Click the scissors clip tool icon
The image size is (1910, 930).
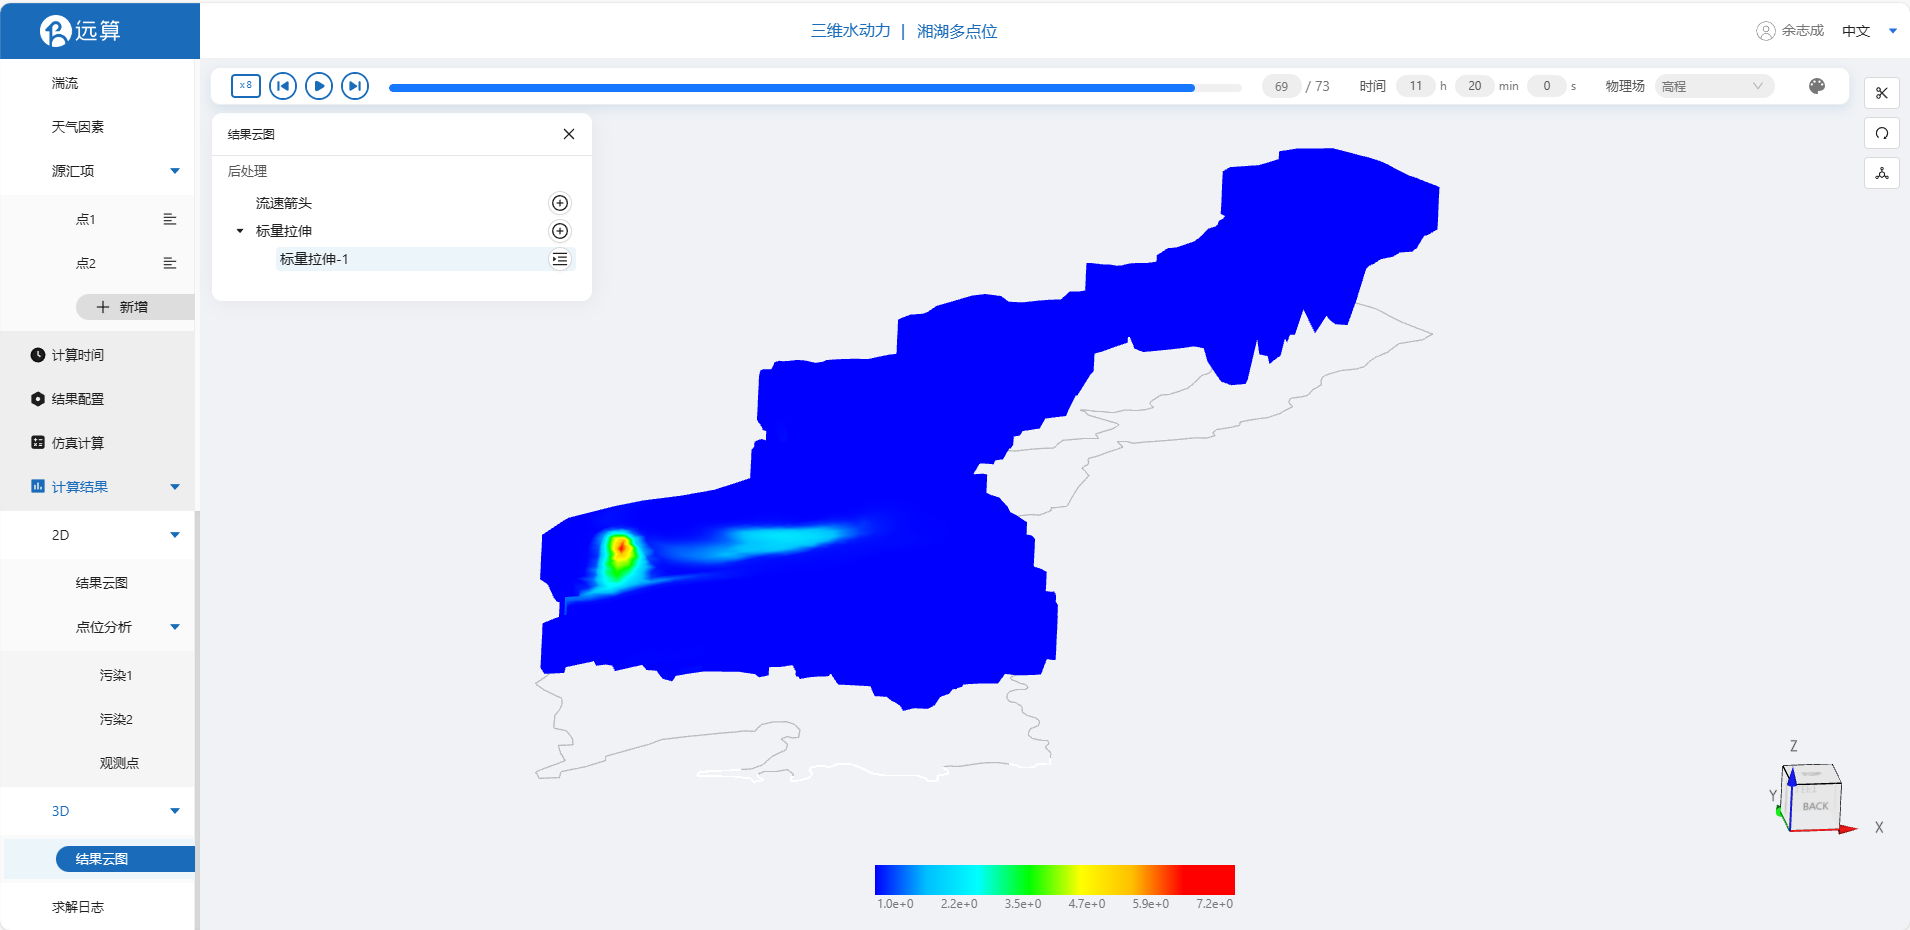(x=1882, y=93)
